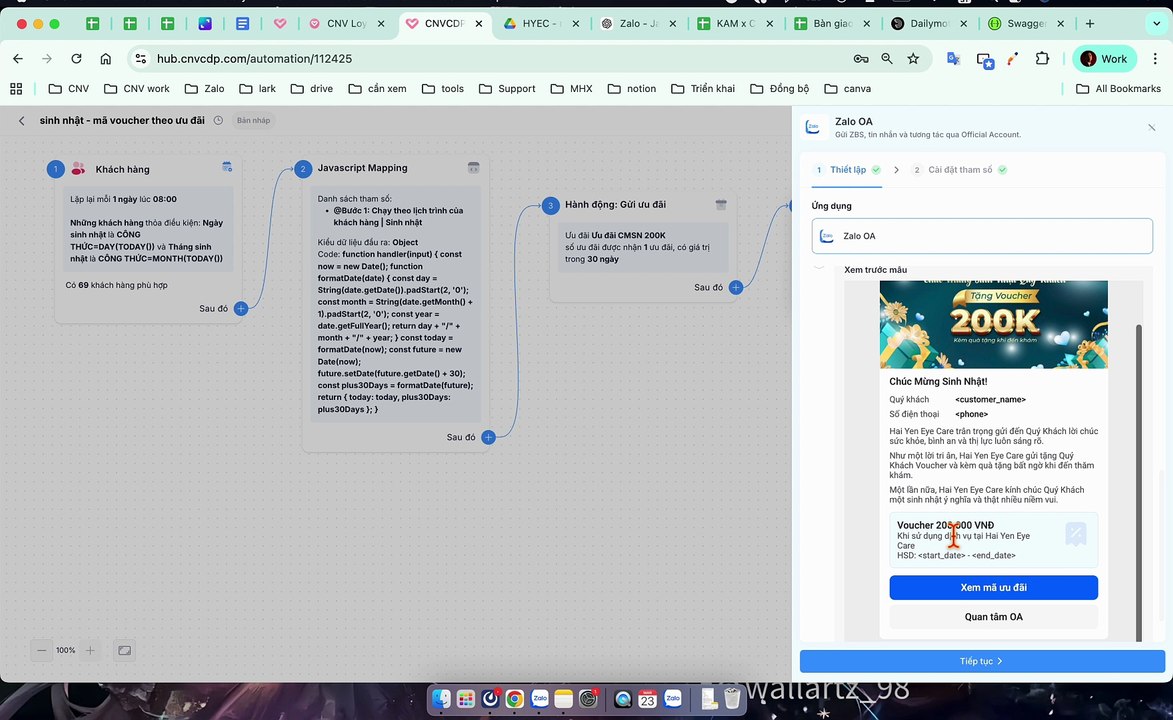Go to Chrome home page

click(105, 58)
